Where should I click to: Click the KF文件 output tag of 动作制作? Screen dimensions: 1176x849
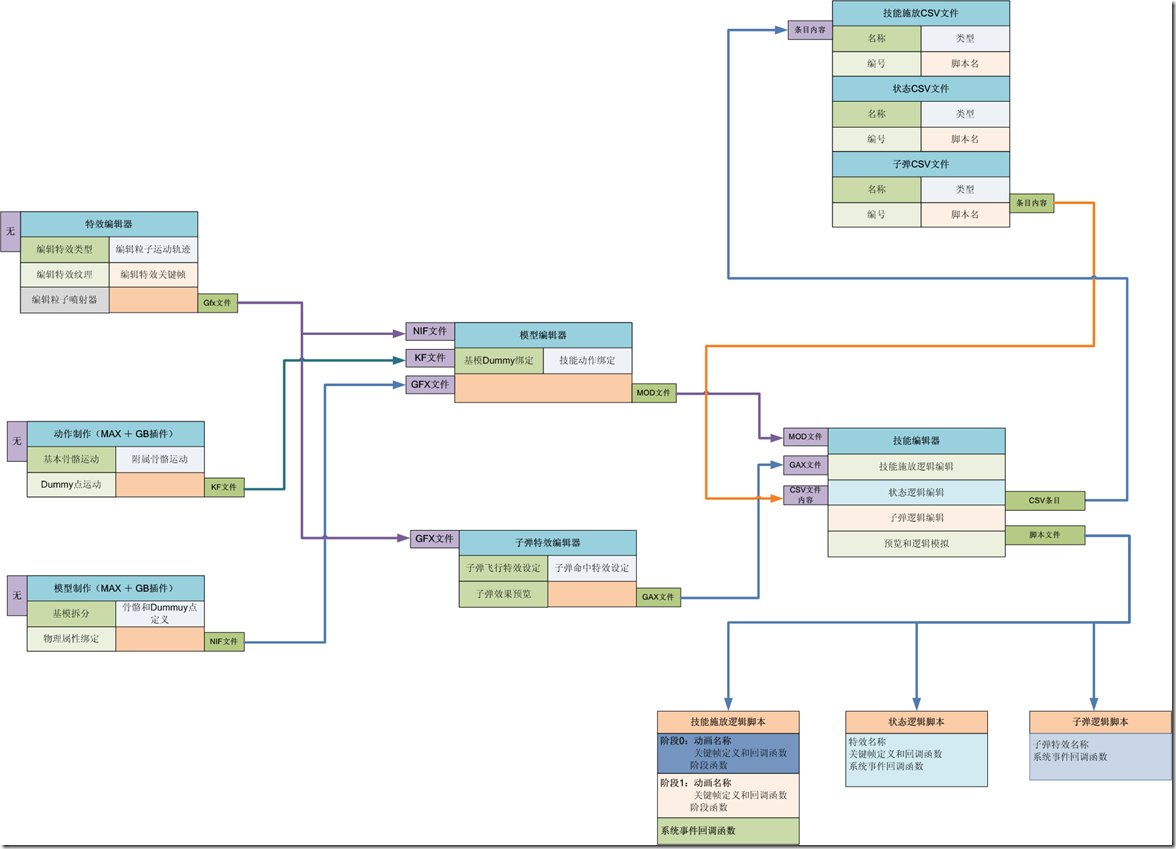[x=224, y=488]
